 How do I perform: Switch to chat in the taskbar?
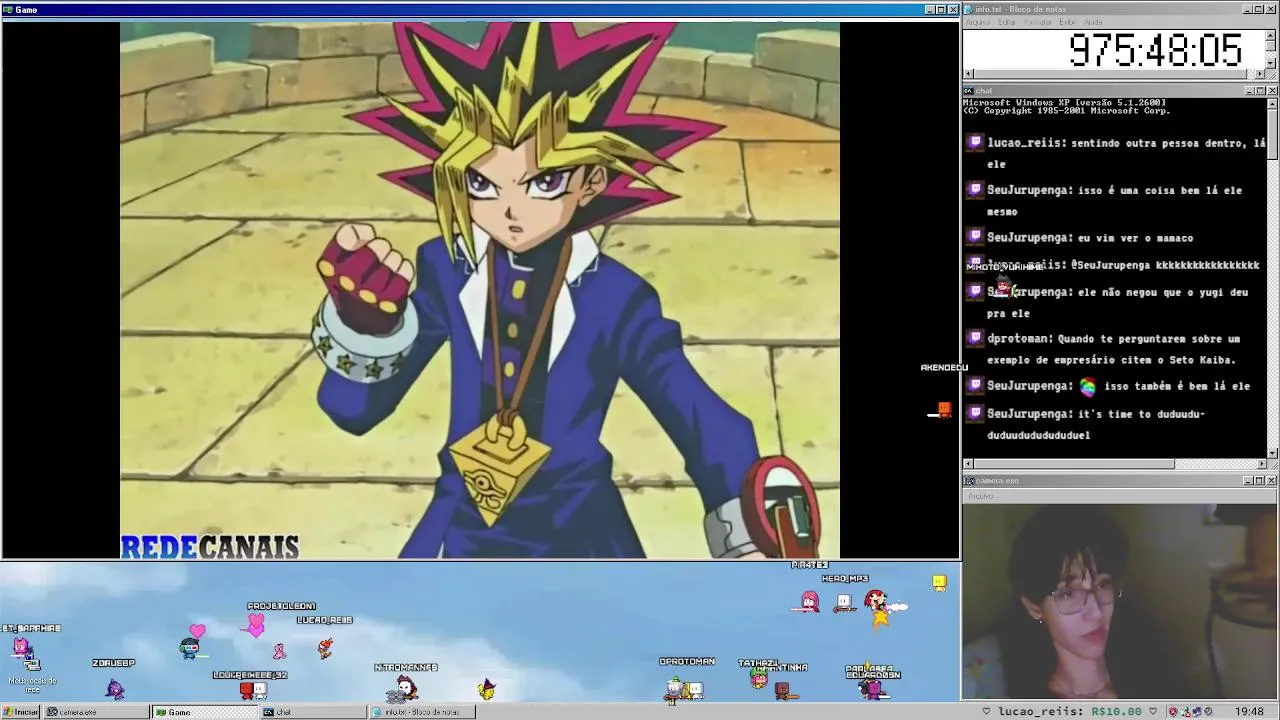pyautogui.click(x=313, y=712)
